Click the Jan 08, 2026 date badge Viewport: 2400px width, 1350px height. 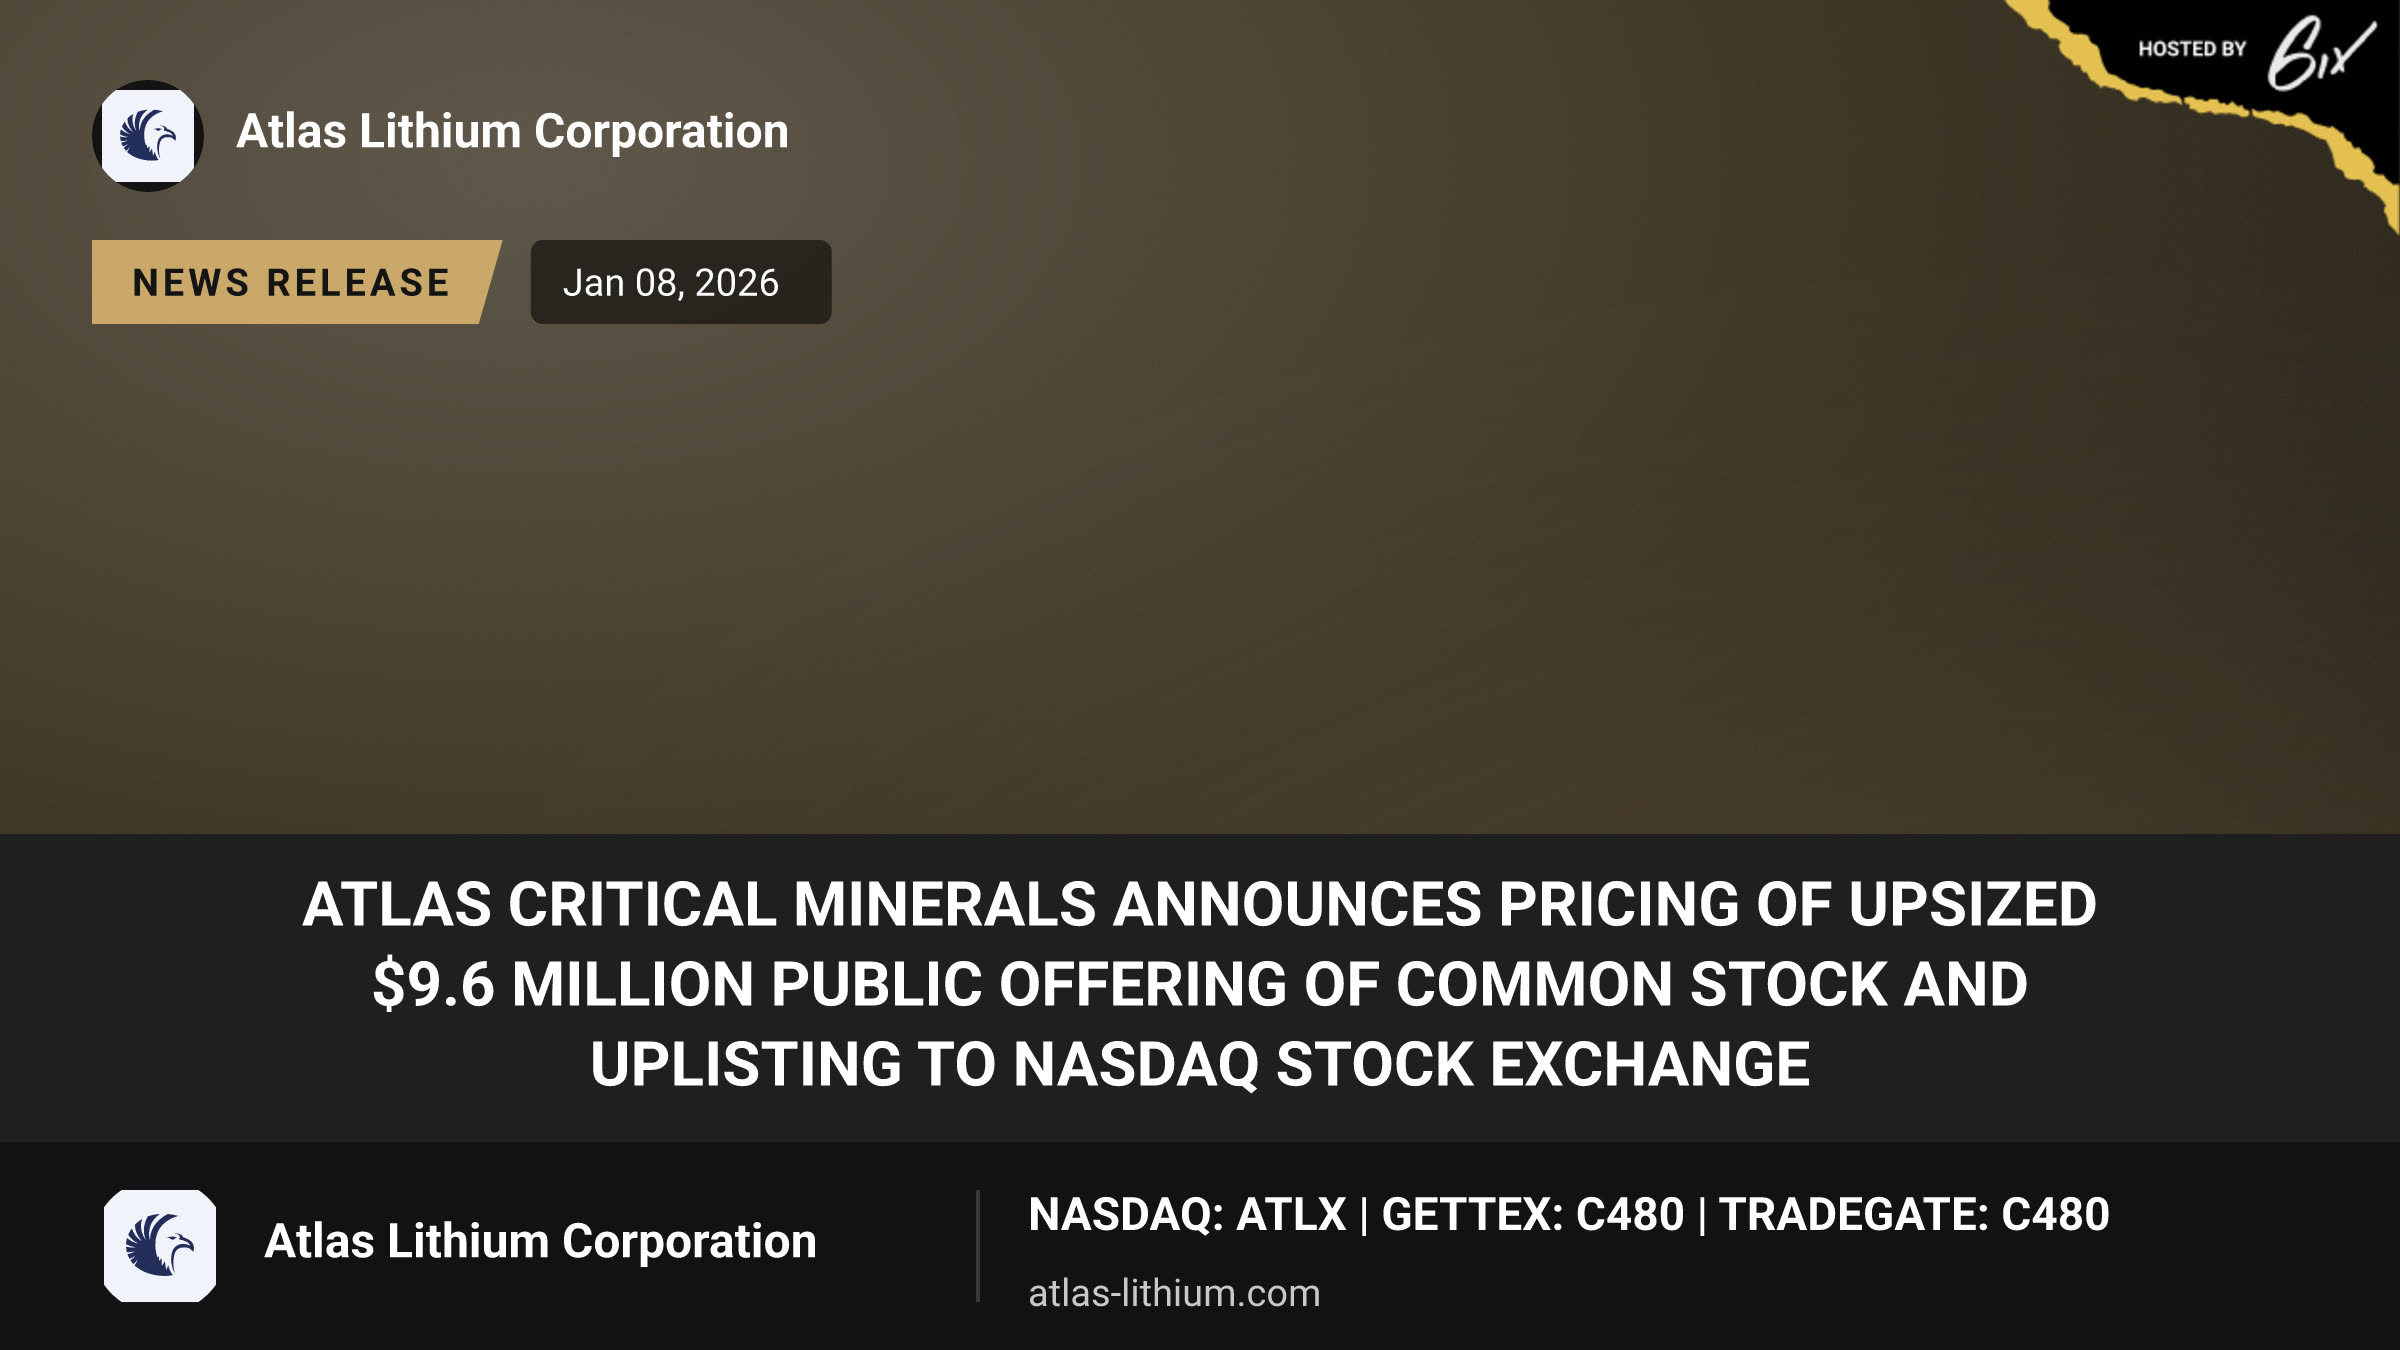point(680,282)
